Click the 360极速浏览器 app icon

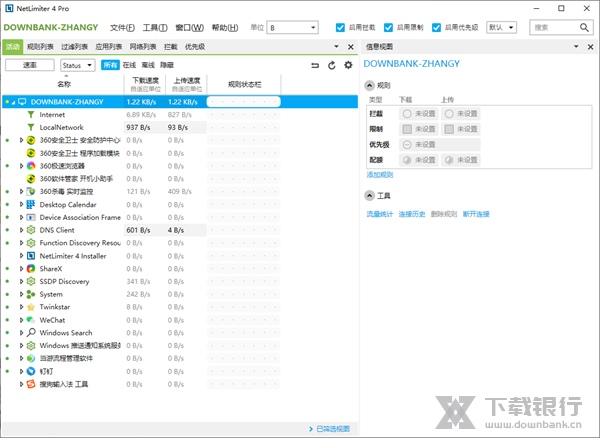click(x=31, y=166)
